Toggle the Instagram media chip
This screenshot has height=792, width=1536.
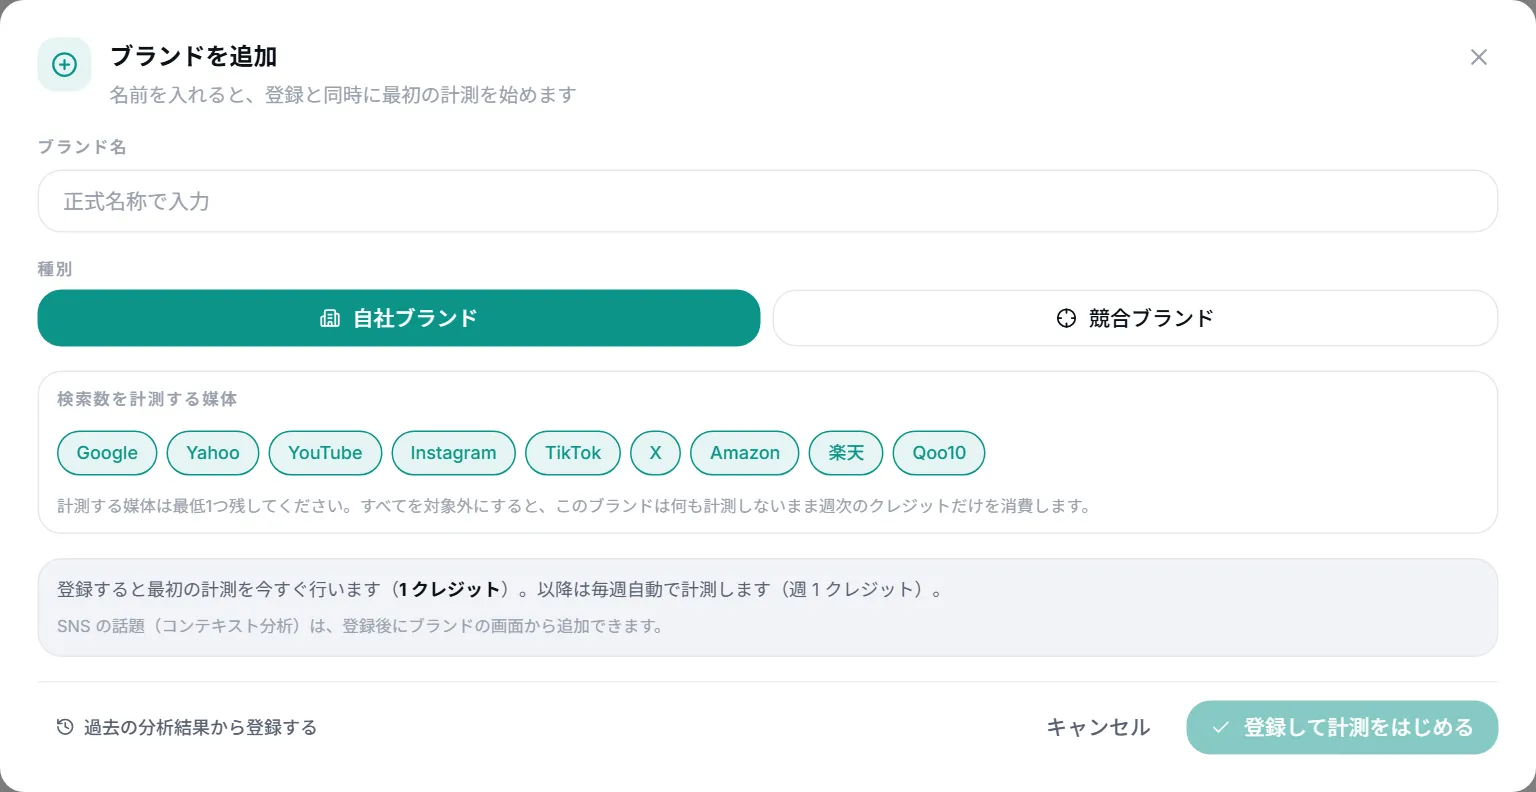point(453,453)
